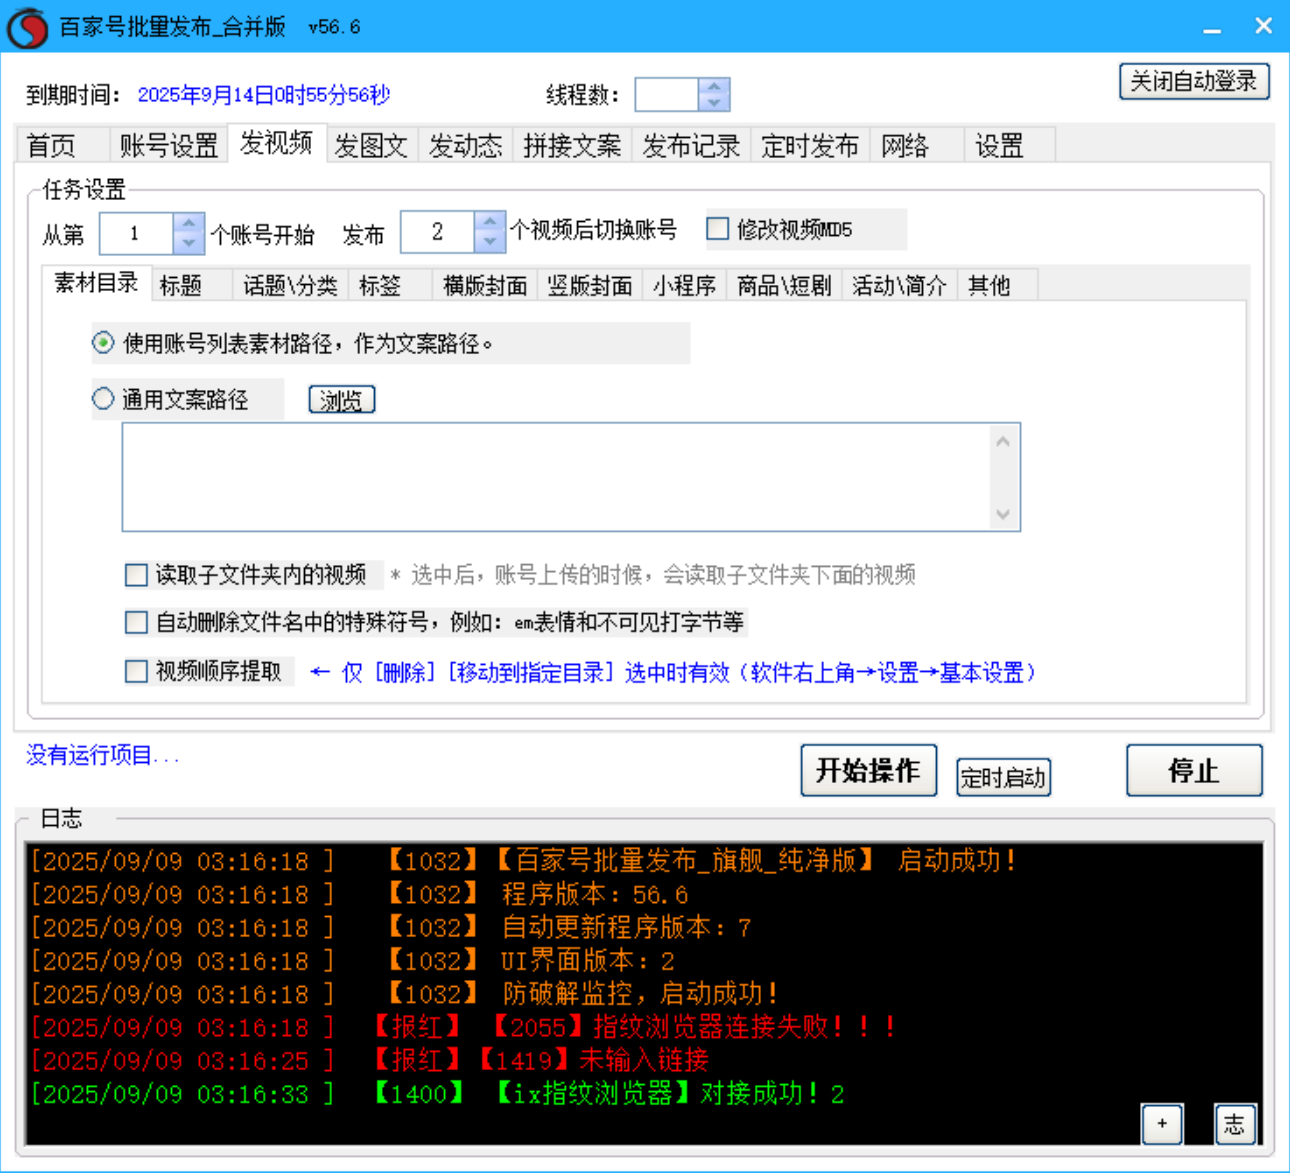Click the 线程数 spinner up arrow
1290x1173 pixels.
pos(713,86)
